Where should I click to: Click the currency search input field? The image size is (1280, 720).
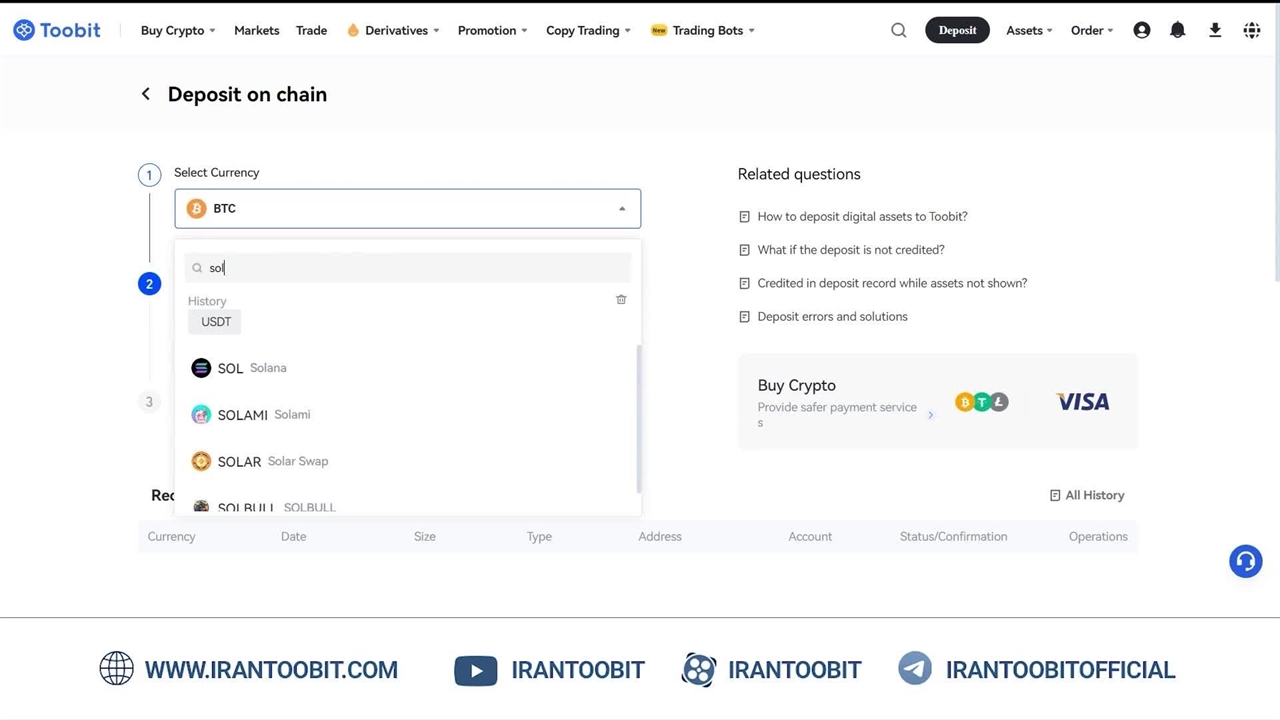(x=410, y=268)
